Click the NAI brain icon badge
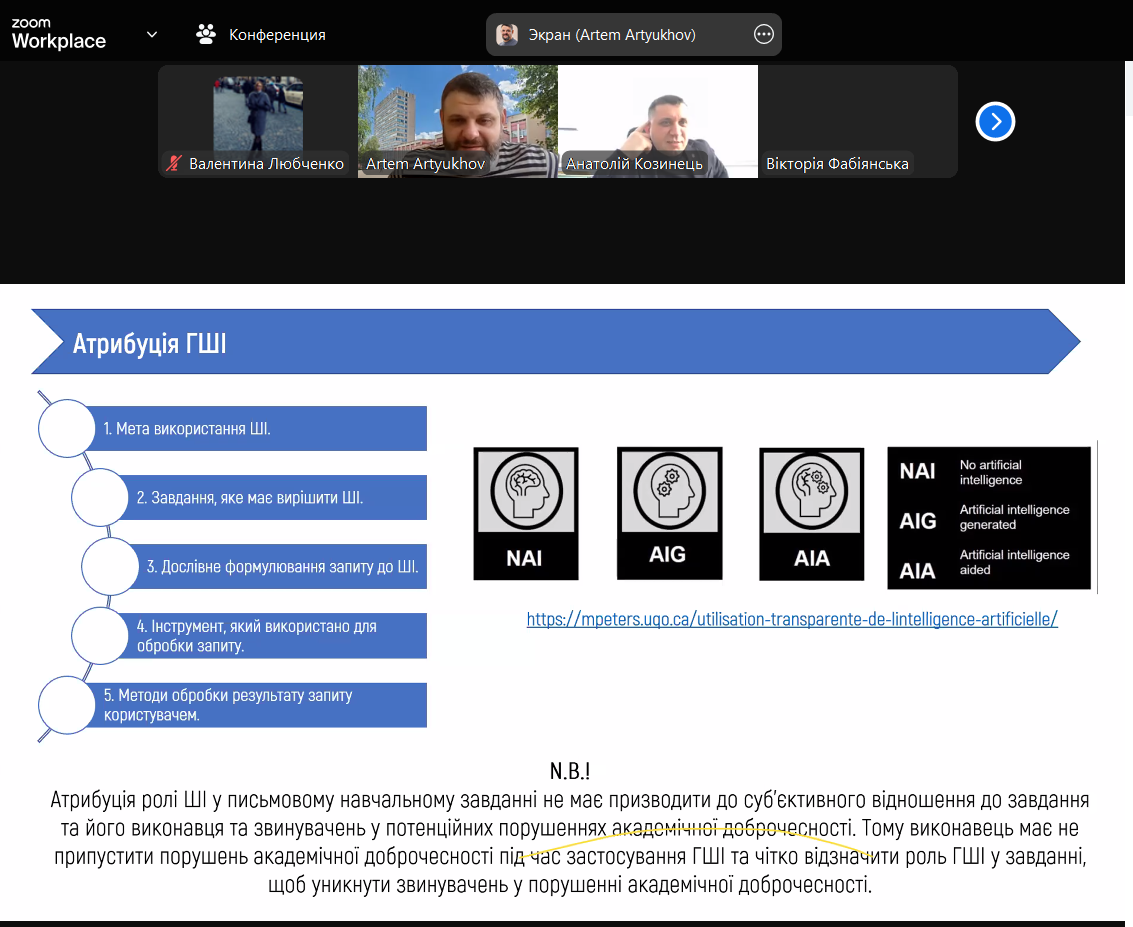 (x=525, y=513)
